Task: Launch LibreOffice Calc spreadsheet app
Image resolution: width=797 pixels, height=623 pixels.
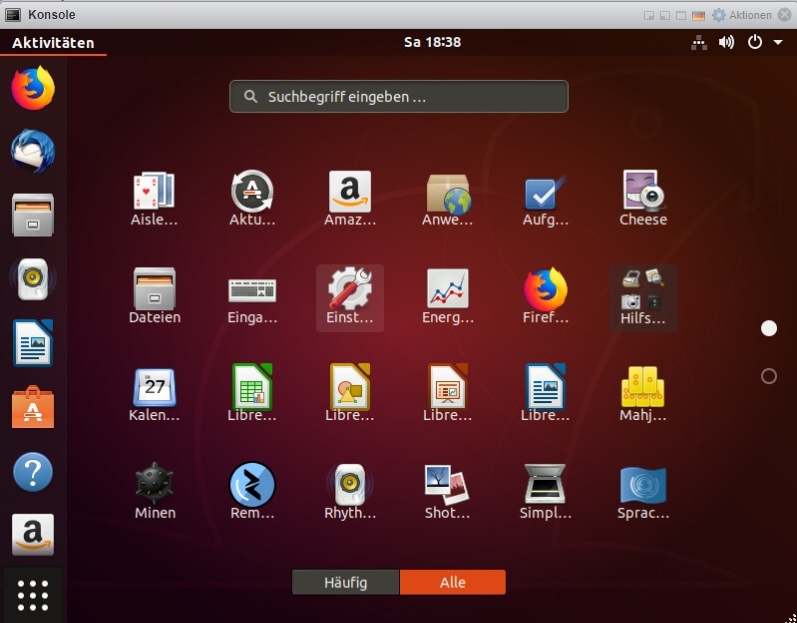Action: coord(252,394)
